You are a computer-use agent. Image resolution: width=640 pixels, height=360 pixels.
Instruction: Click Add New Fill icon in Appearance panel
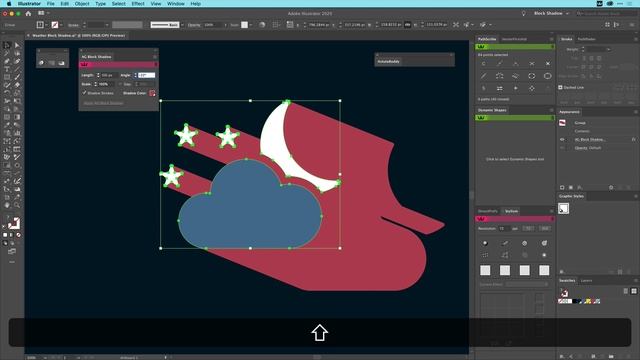[571, 187]
